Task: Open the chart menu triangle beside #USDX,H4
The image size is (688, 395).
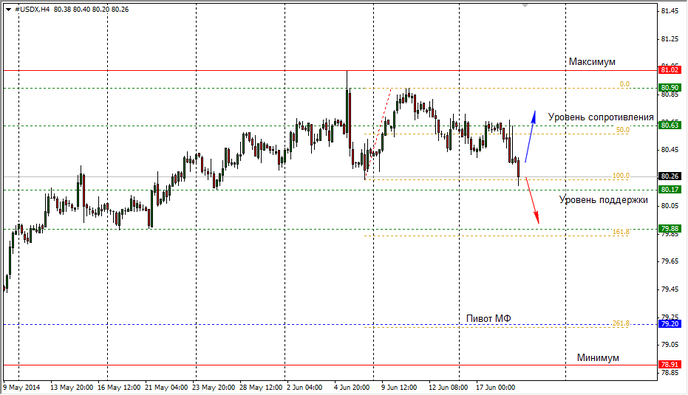Action: pos(8,9)
